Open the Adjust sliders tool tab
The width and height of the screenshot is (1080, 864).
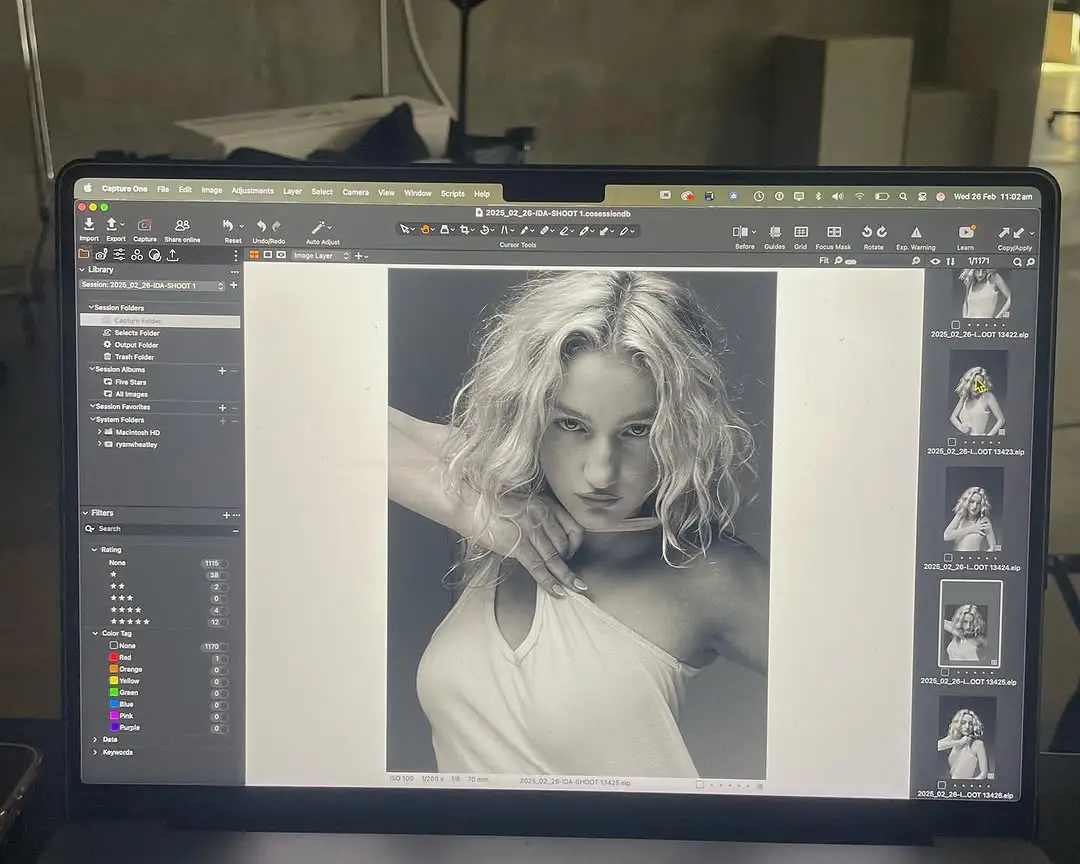click(x=119, y=255)
